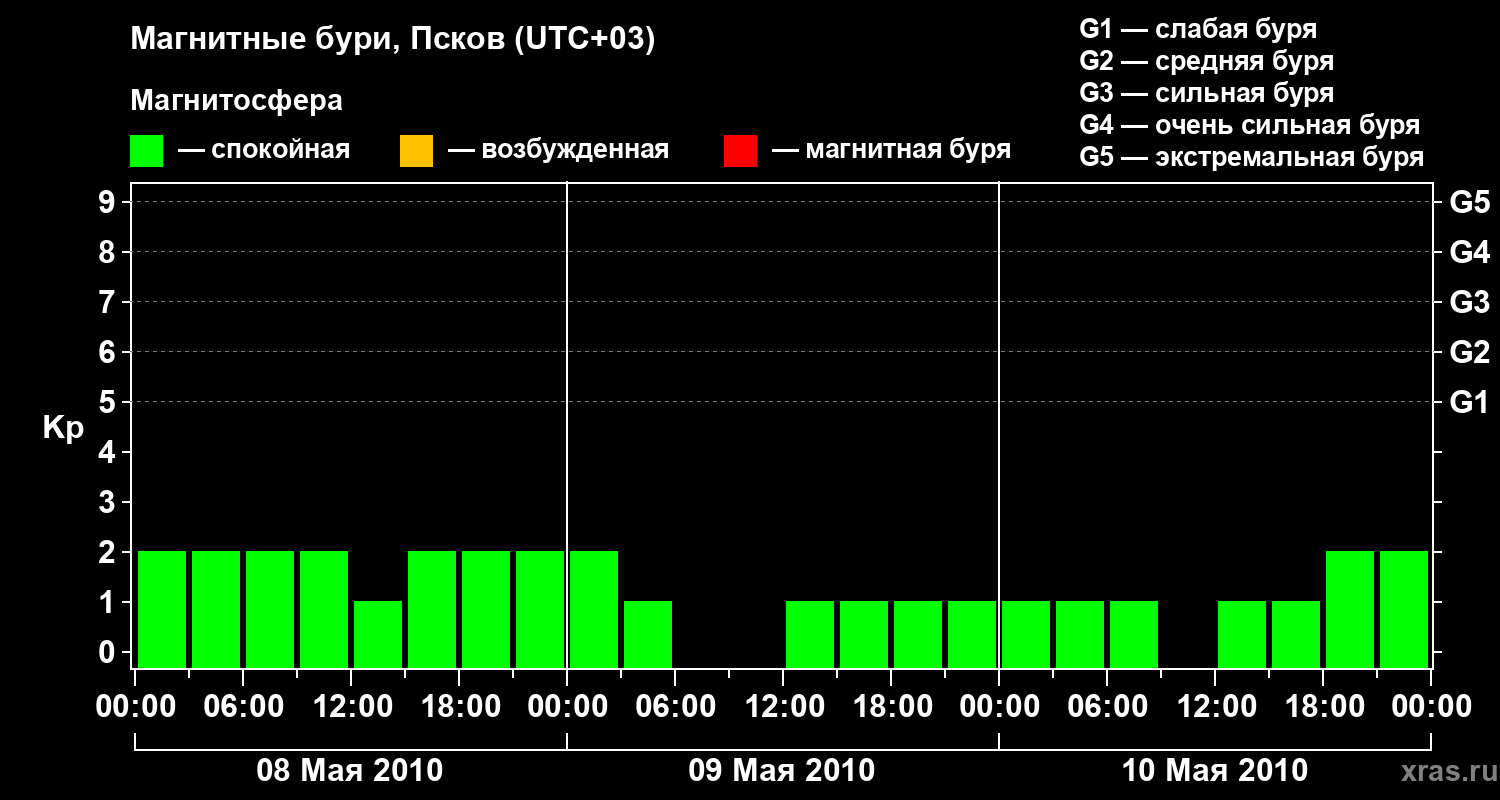Click the red 'магнитная буря' legend swatch
This screenshot has width=1500, height=800.
(740, 151)
